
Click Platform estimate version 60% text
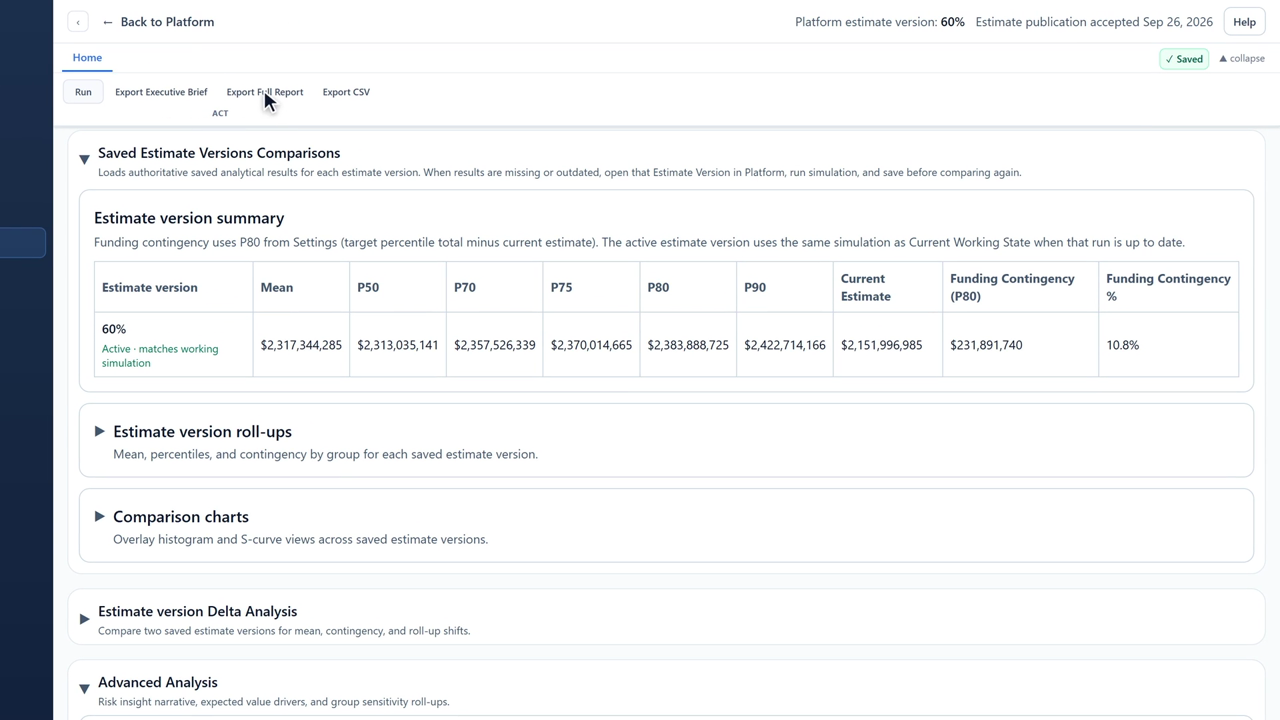880,22
